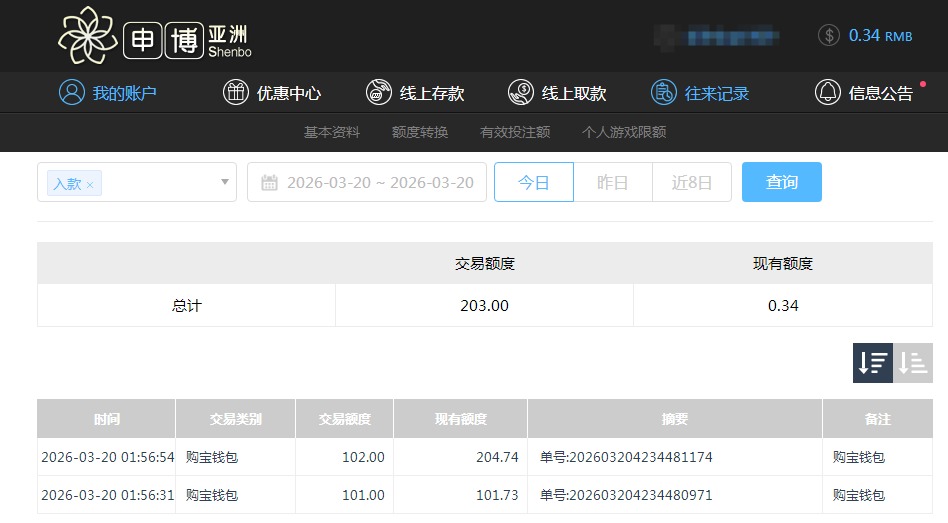Image resolution: width=948 pixels, height=523 pixels.
Task: Click the 101.00 transaction amount
Action: tap(363, 495)
